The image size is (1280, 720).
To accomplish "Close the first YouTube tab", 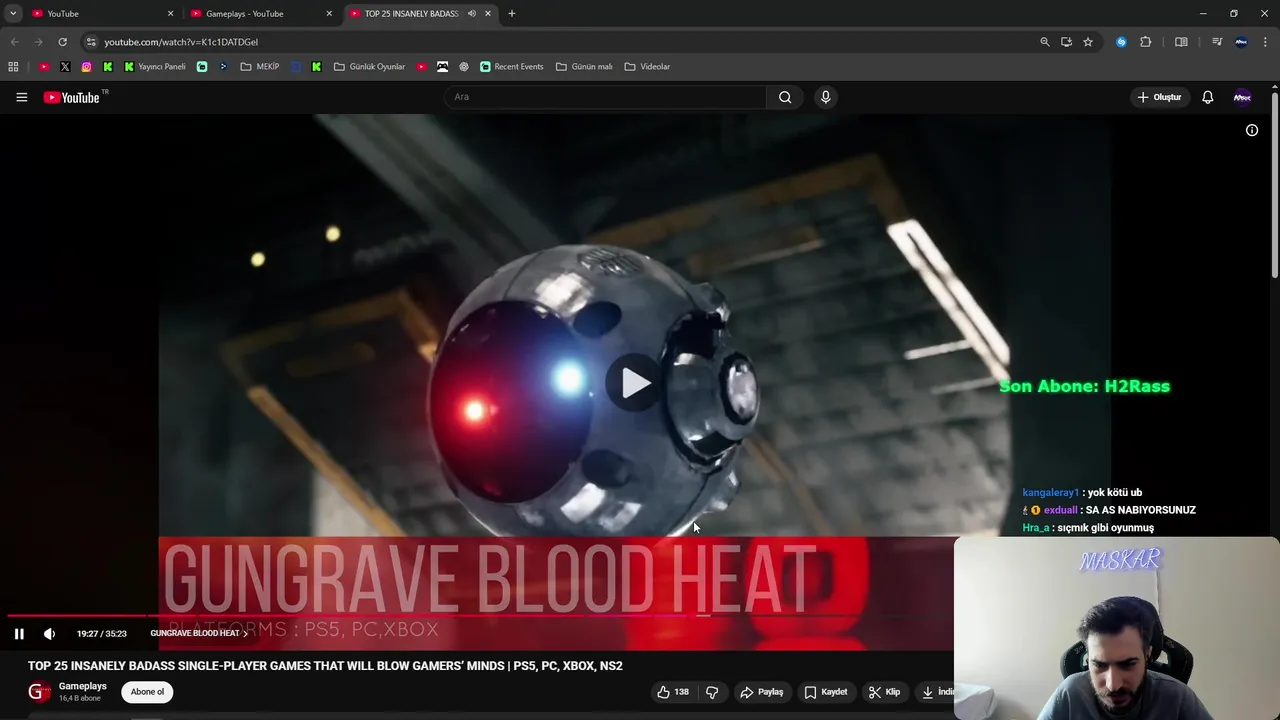I will pos(170,14).
